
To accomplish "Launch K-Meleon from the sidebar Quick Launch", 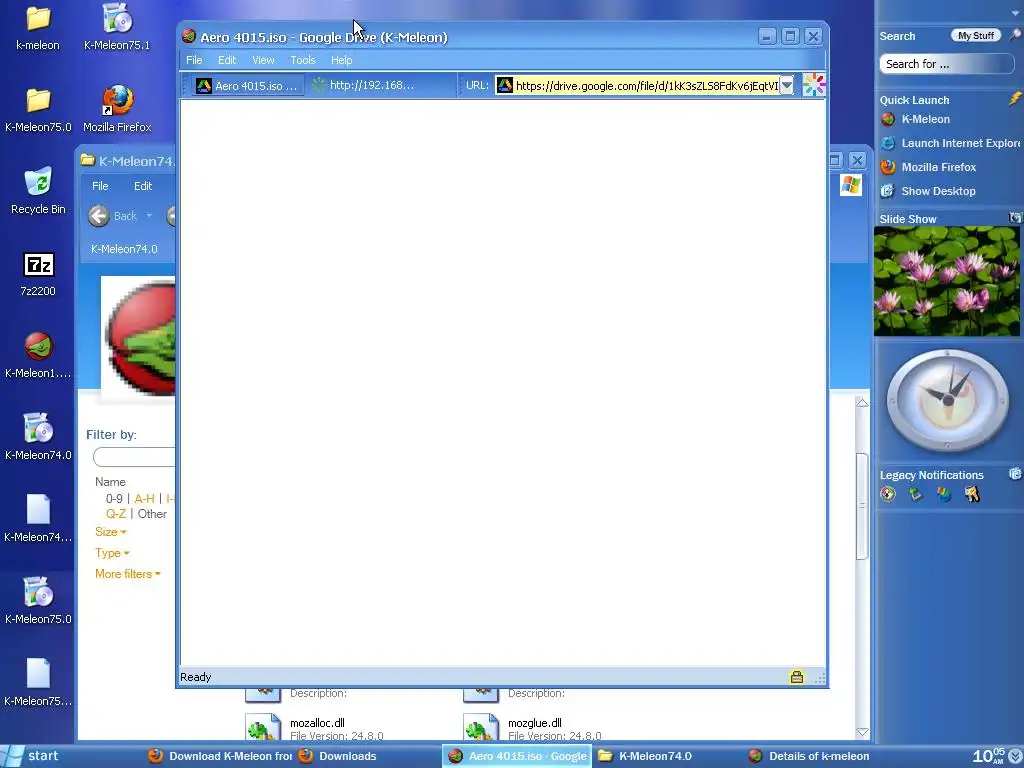I will (x=917, y=120).
